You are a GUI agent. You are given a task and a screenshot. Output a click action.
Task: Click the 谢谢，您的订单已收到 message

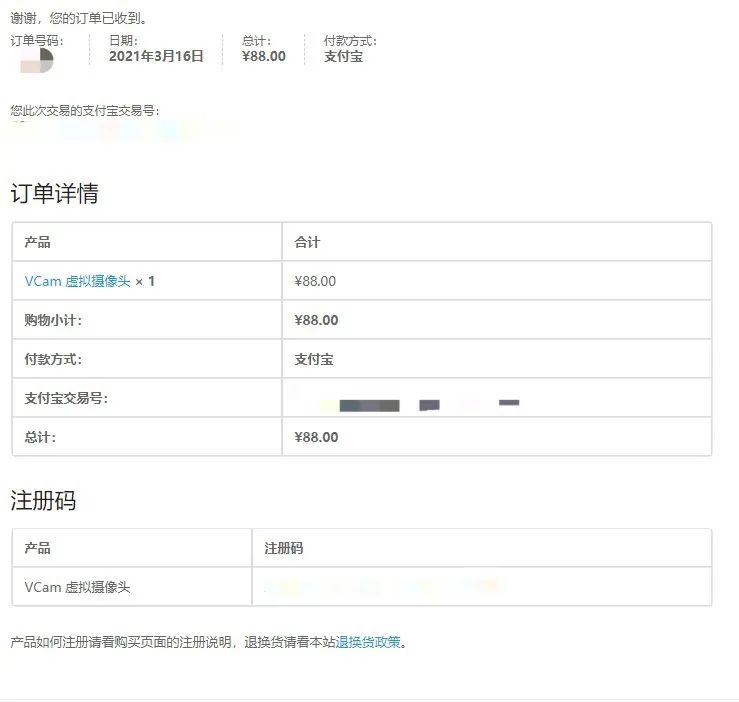tap(79, 18)
